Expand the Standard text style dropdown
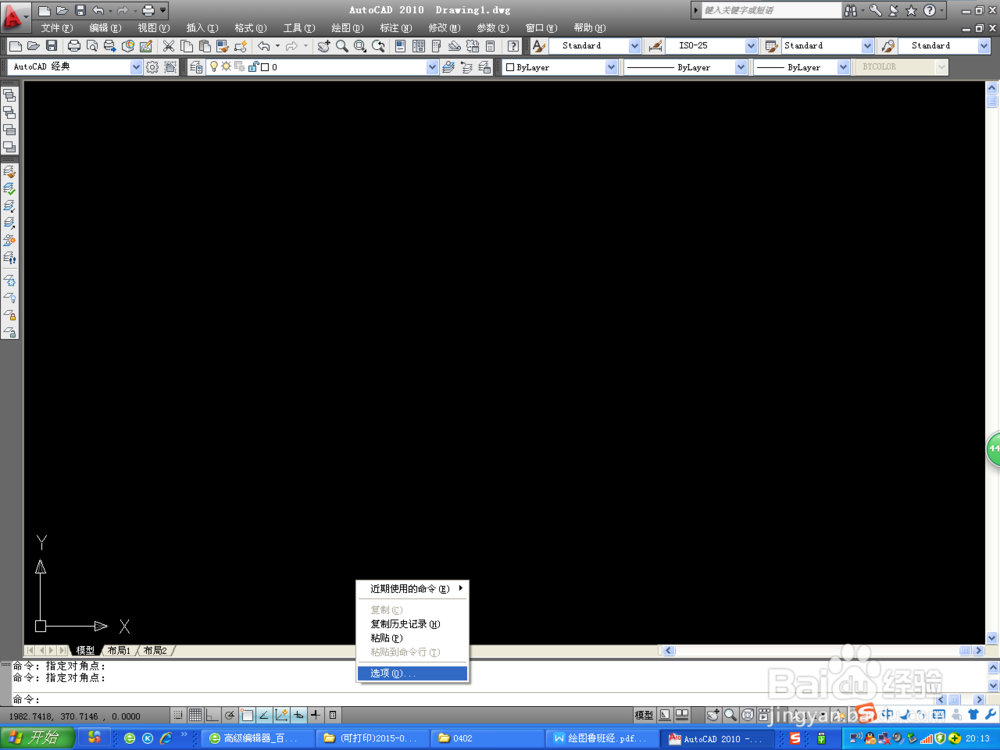Screen dimensions: 1000x750 634,46
